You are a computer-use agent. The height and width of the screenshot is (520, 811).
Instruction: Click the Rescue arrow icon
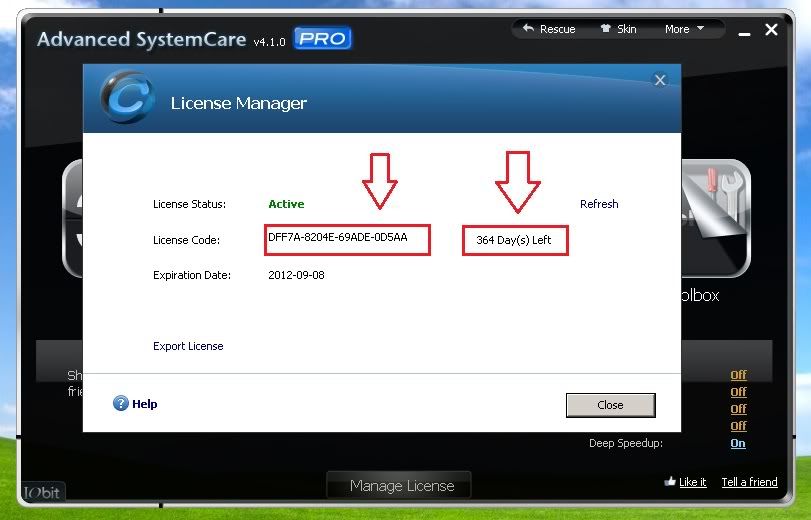pyautogui.click(x=528, y=28)
